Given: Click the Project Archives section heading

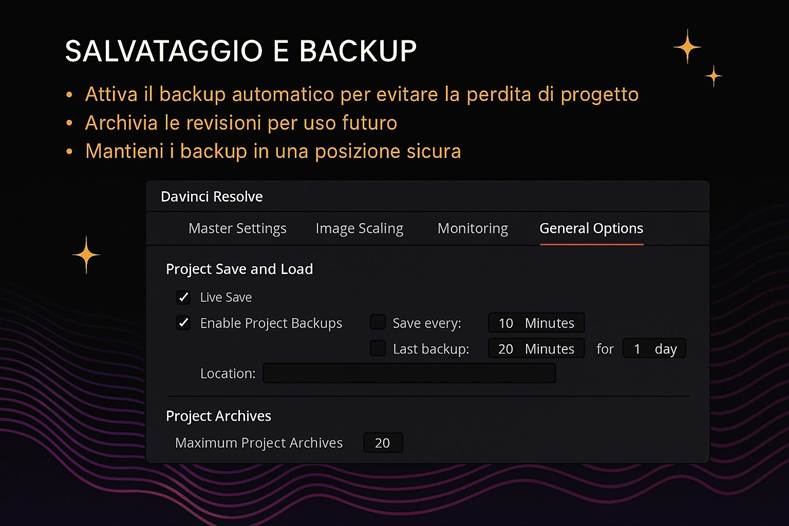Looking at the screenshot, I should pyautogui.click(x=218, y=416).
